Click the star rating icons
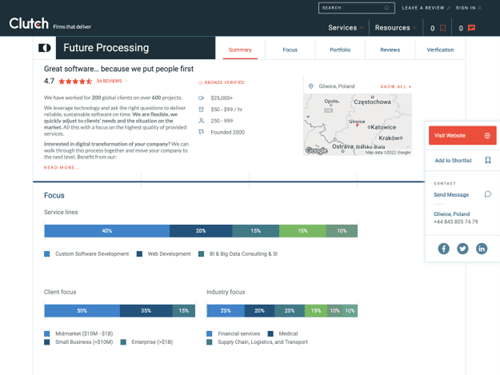This screenshot has width=500, height=375. pyautogui.click(x=75, y=81)
